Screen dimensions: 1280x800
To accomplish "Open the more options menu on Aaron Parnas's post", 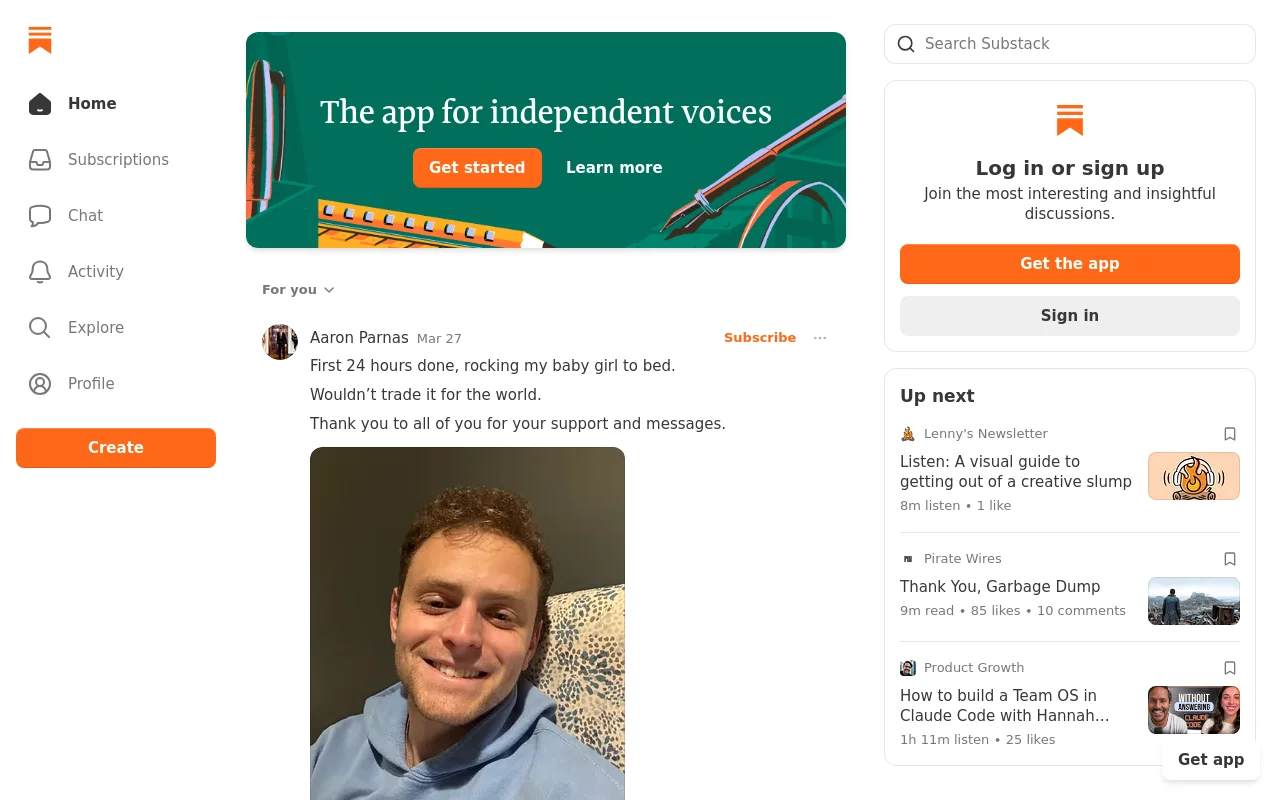I will pyautogui.click(x=820, y=338).
